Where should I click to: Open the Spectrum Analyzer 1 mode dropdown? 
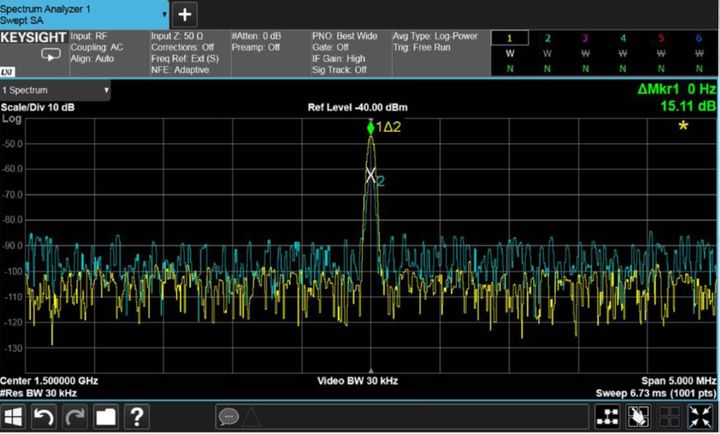point(84,13)
